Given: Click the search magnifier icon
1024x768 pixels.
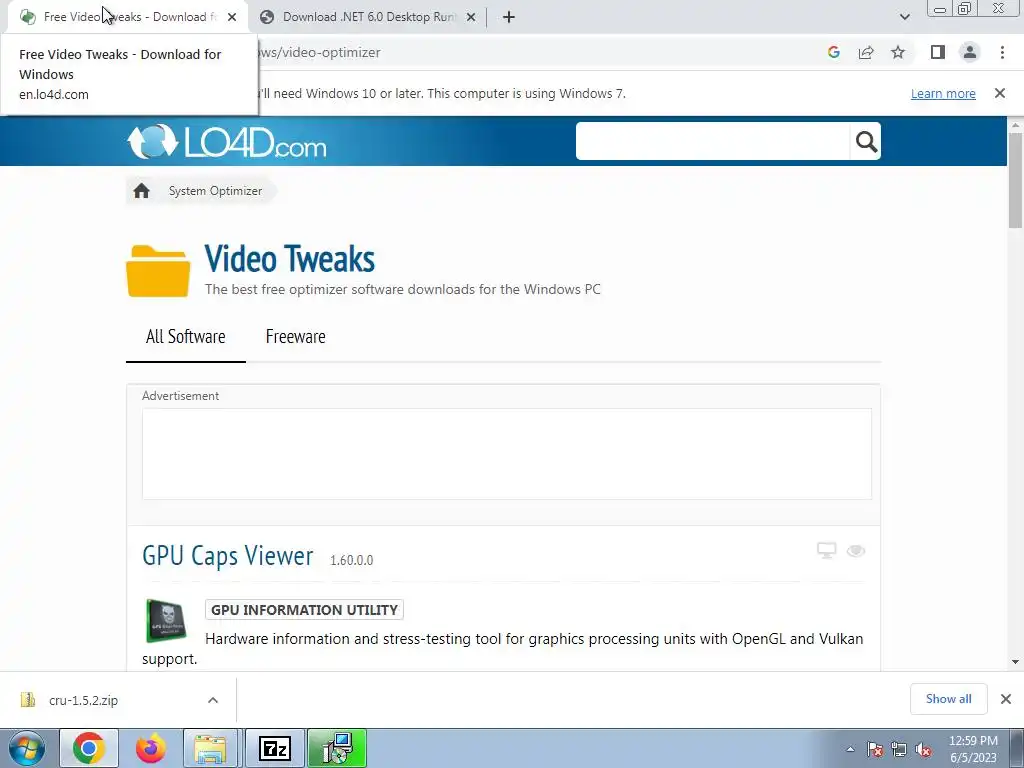Looking at the screenshot, I should pyautogui.click(x=866, y=141).
